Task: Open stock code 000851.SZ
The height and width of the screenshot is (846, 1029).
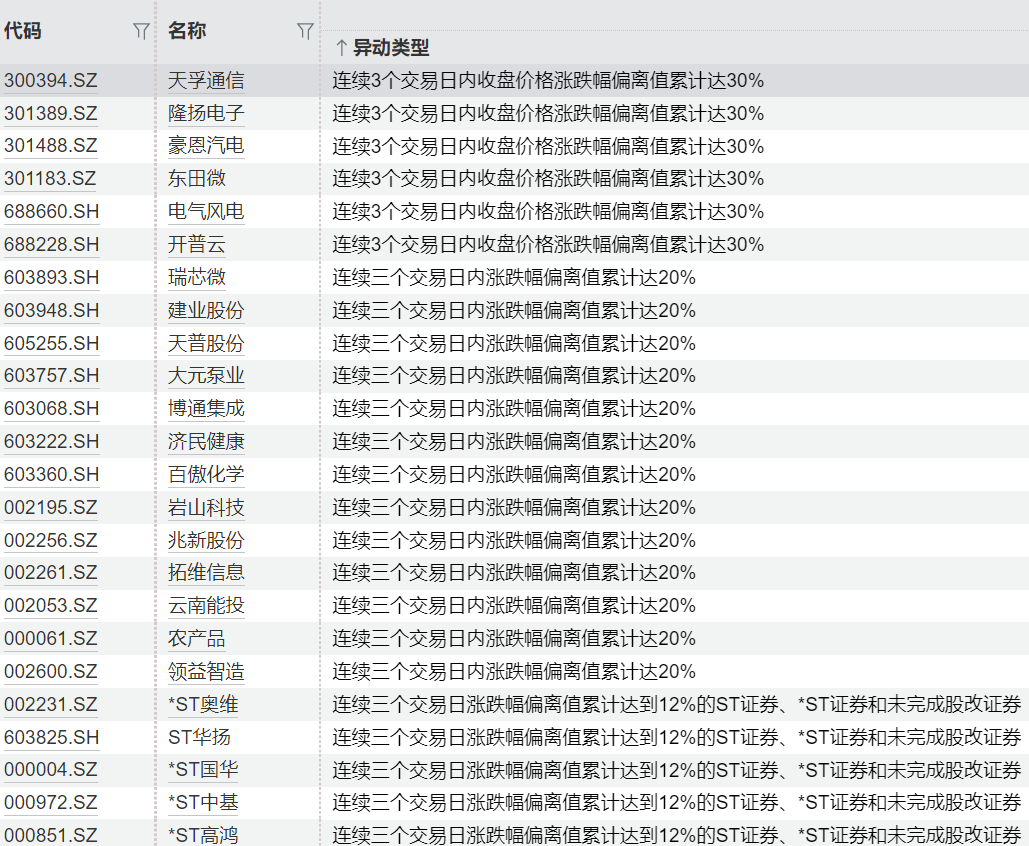Action: (51, 835)
